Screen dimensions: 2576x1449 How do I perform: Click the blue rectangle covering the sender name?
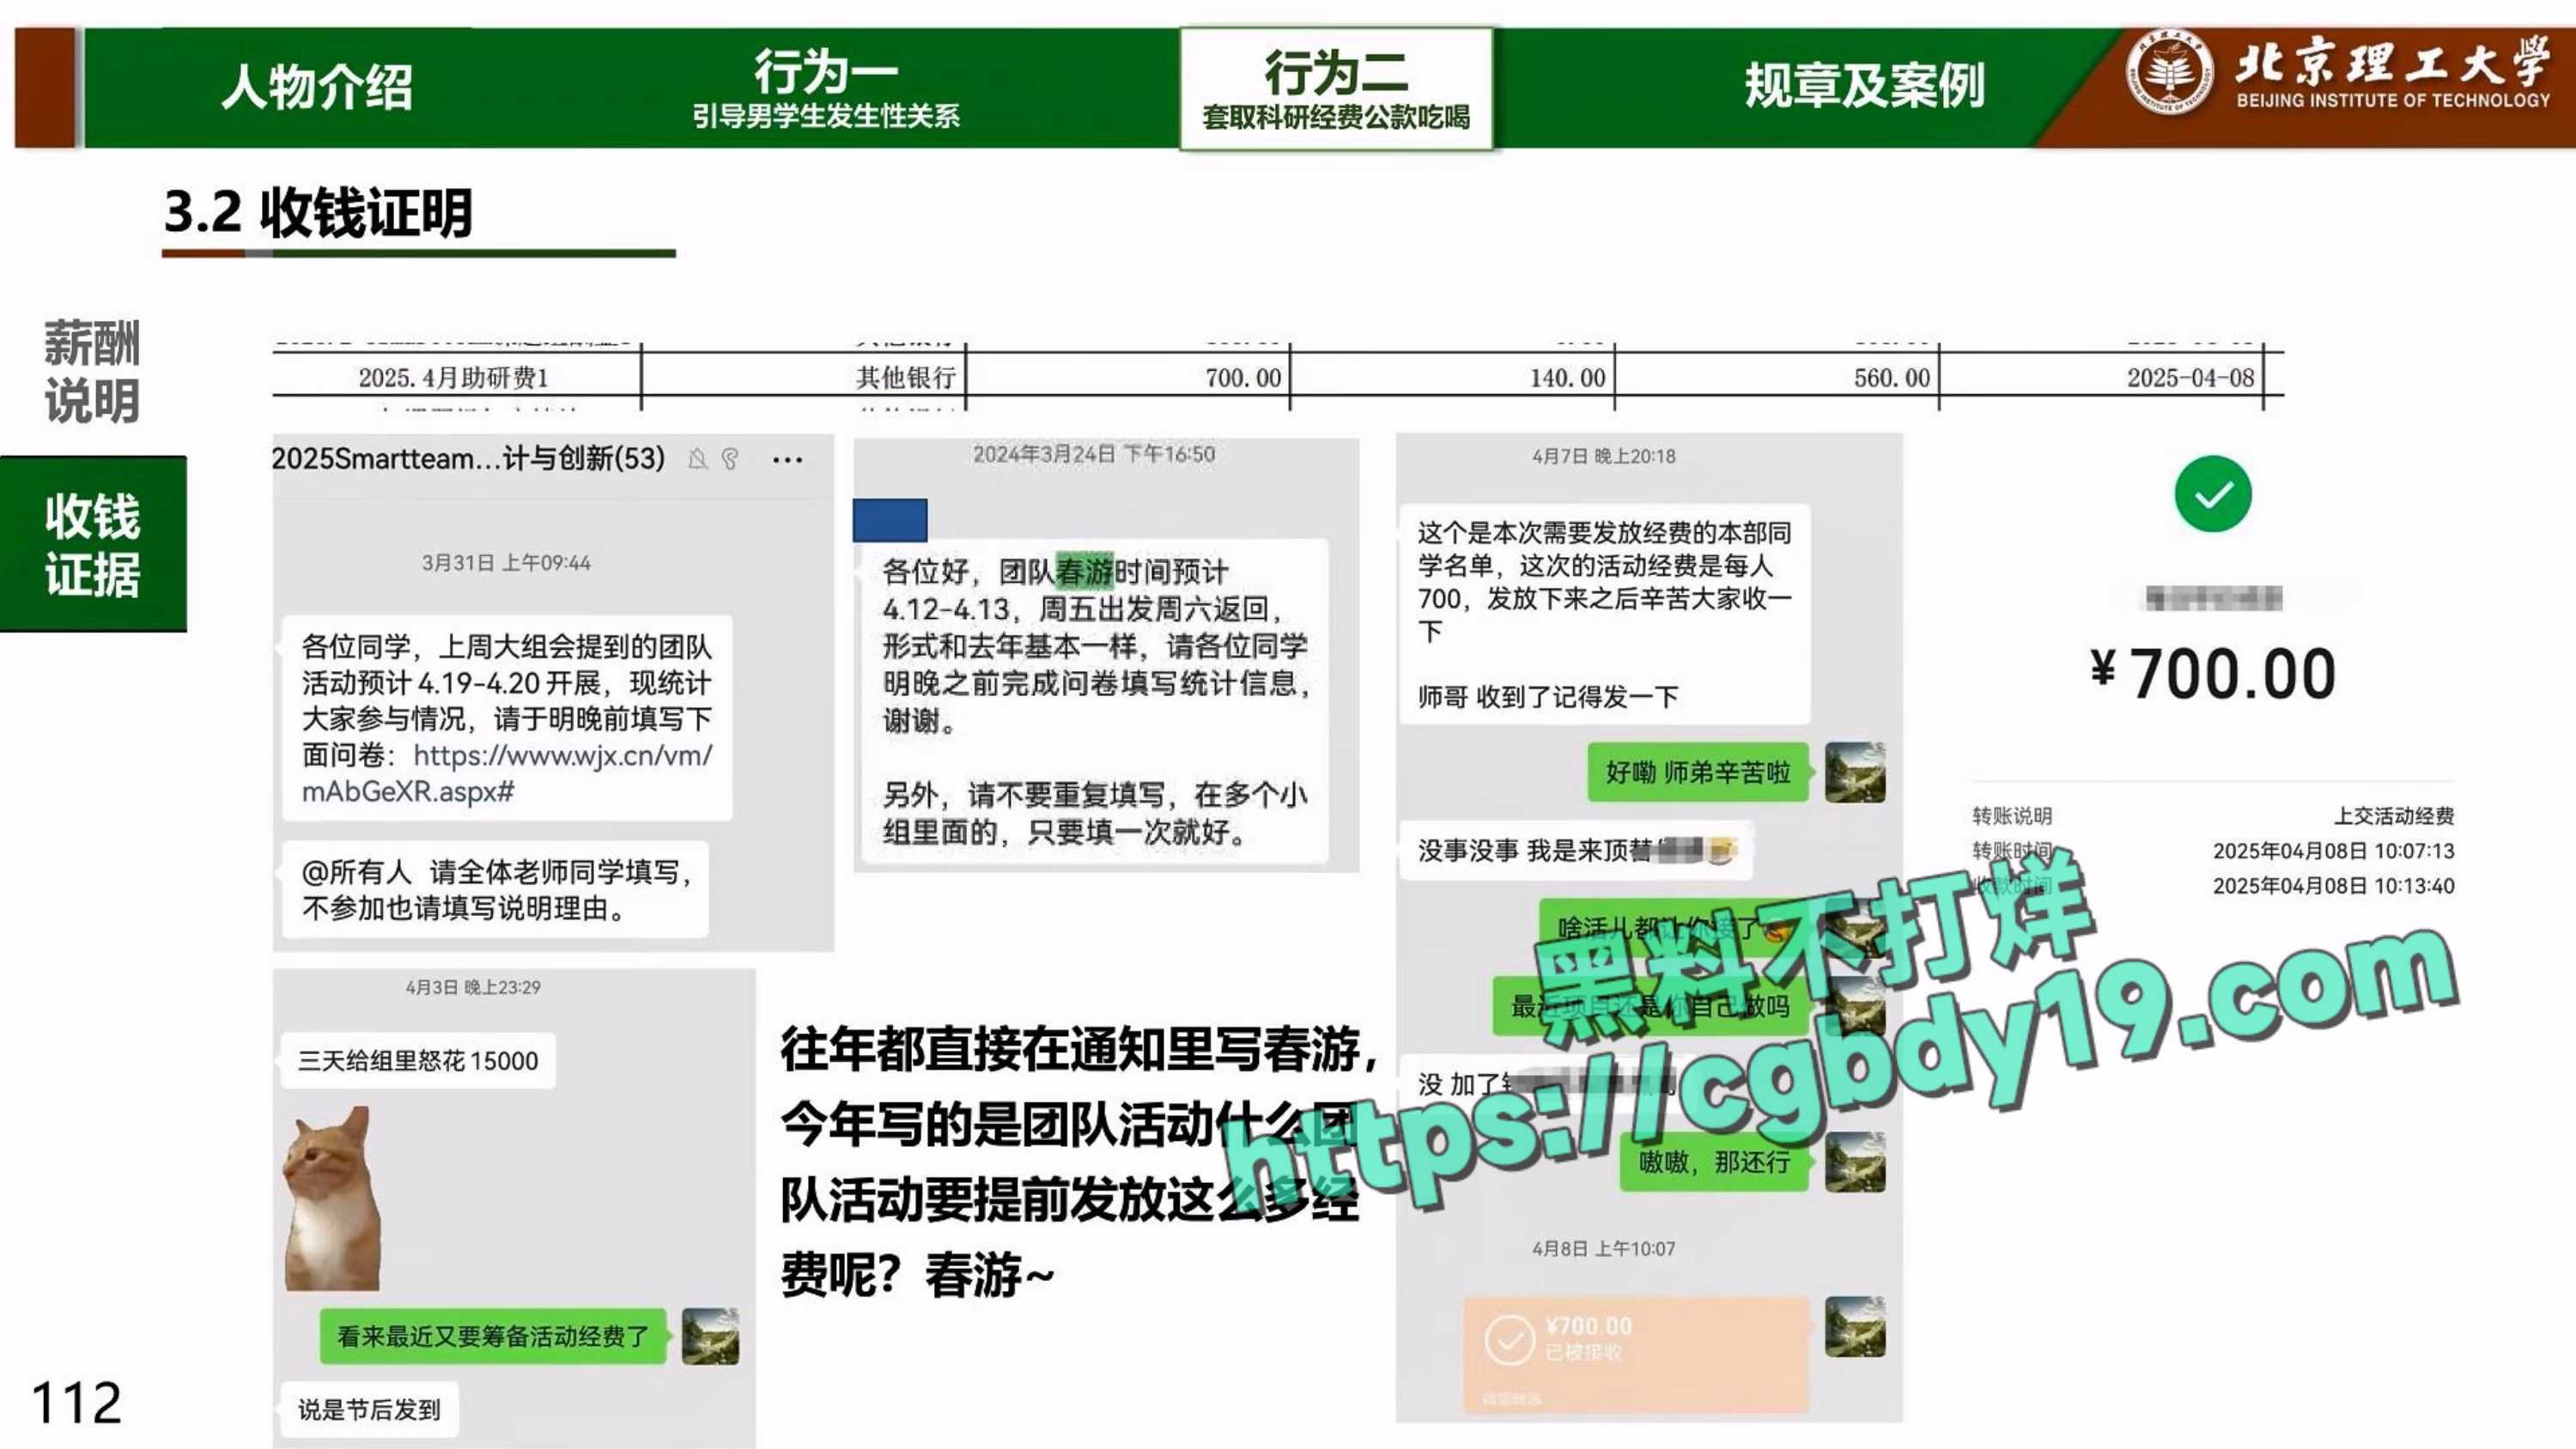click(890, 520)
